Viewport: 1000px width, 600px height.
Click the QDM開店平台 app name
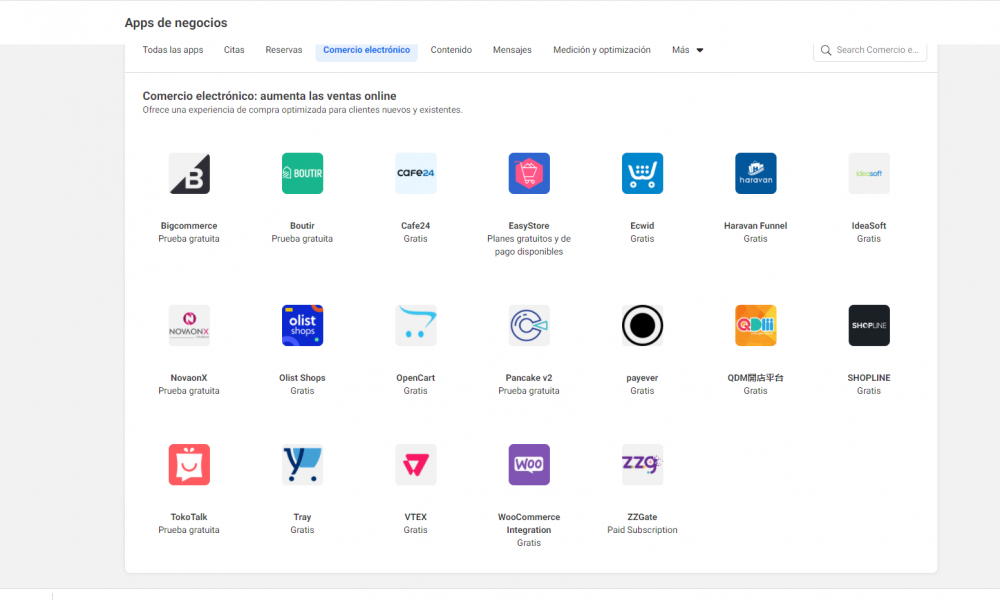(x=756, y=377)
